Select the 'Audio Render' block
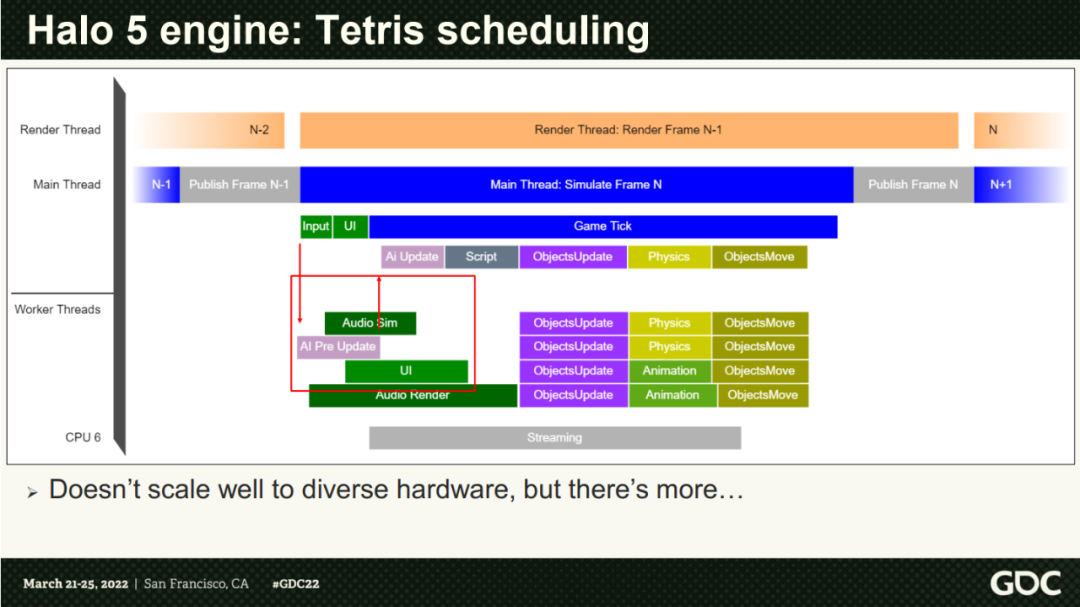 point(413,395)
